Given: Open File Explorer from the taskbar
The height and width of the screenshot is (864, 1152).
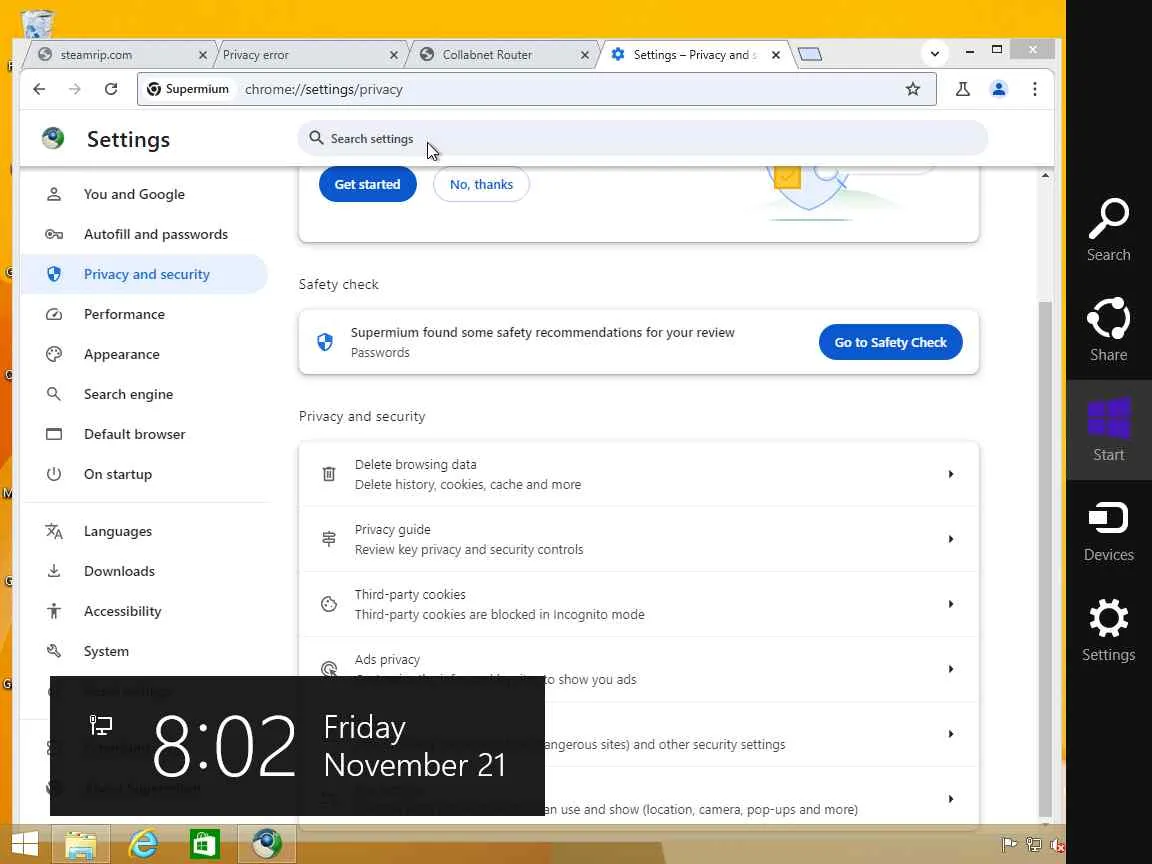Looking at the screenshot, I should (x=80, y=843).
